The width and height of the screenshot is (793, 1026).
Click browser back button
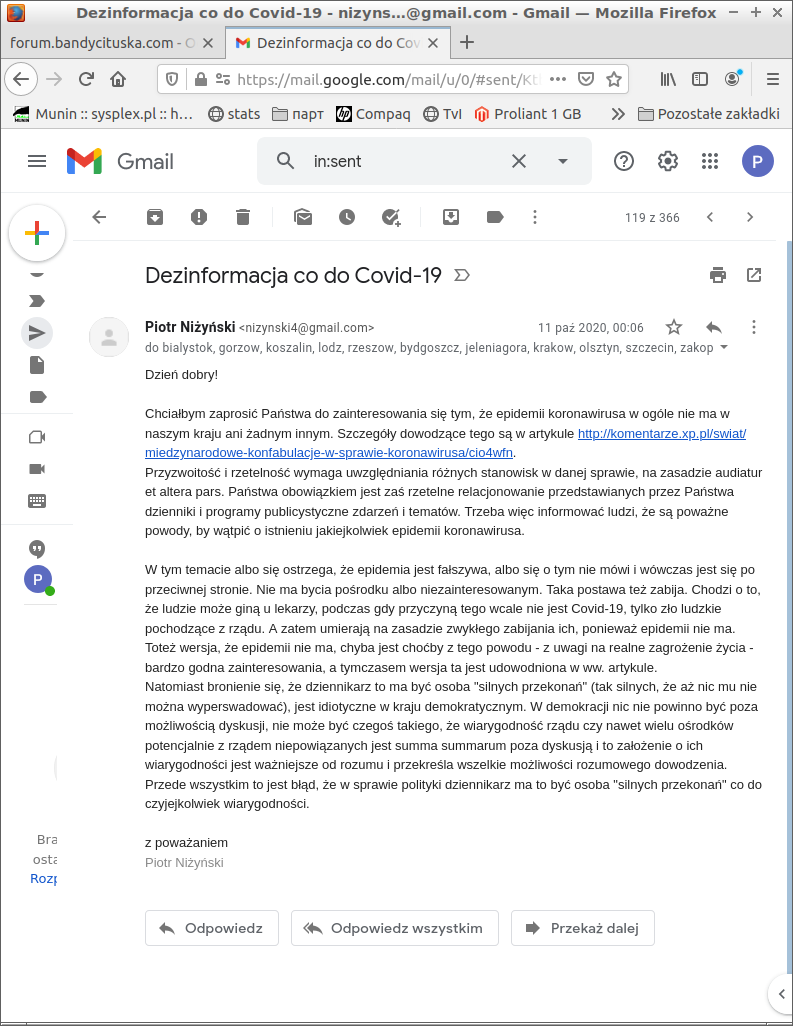[x=21, y=79]
